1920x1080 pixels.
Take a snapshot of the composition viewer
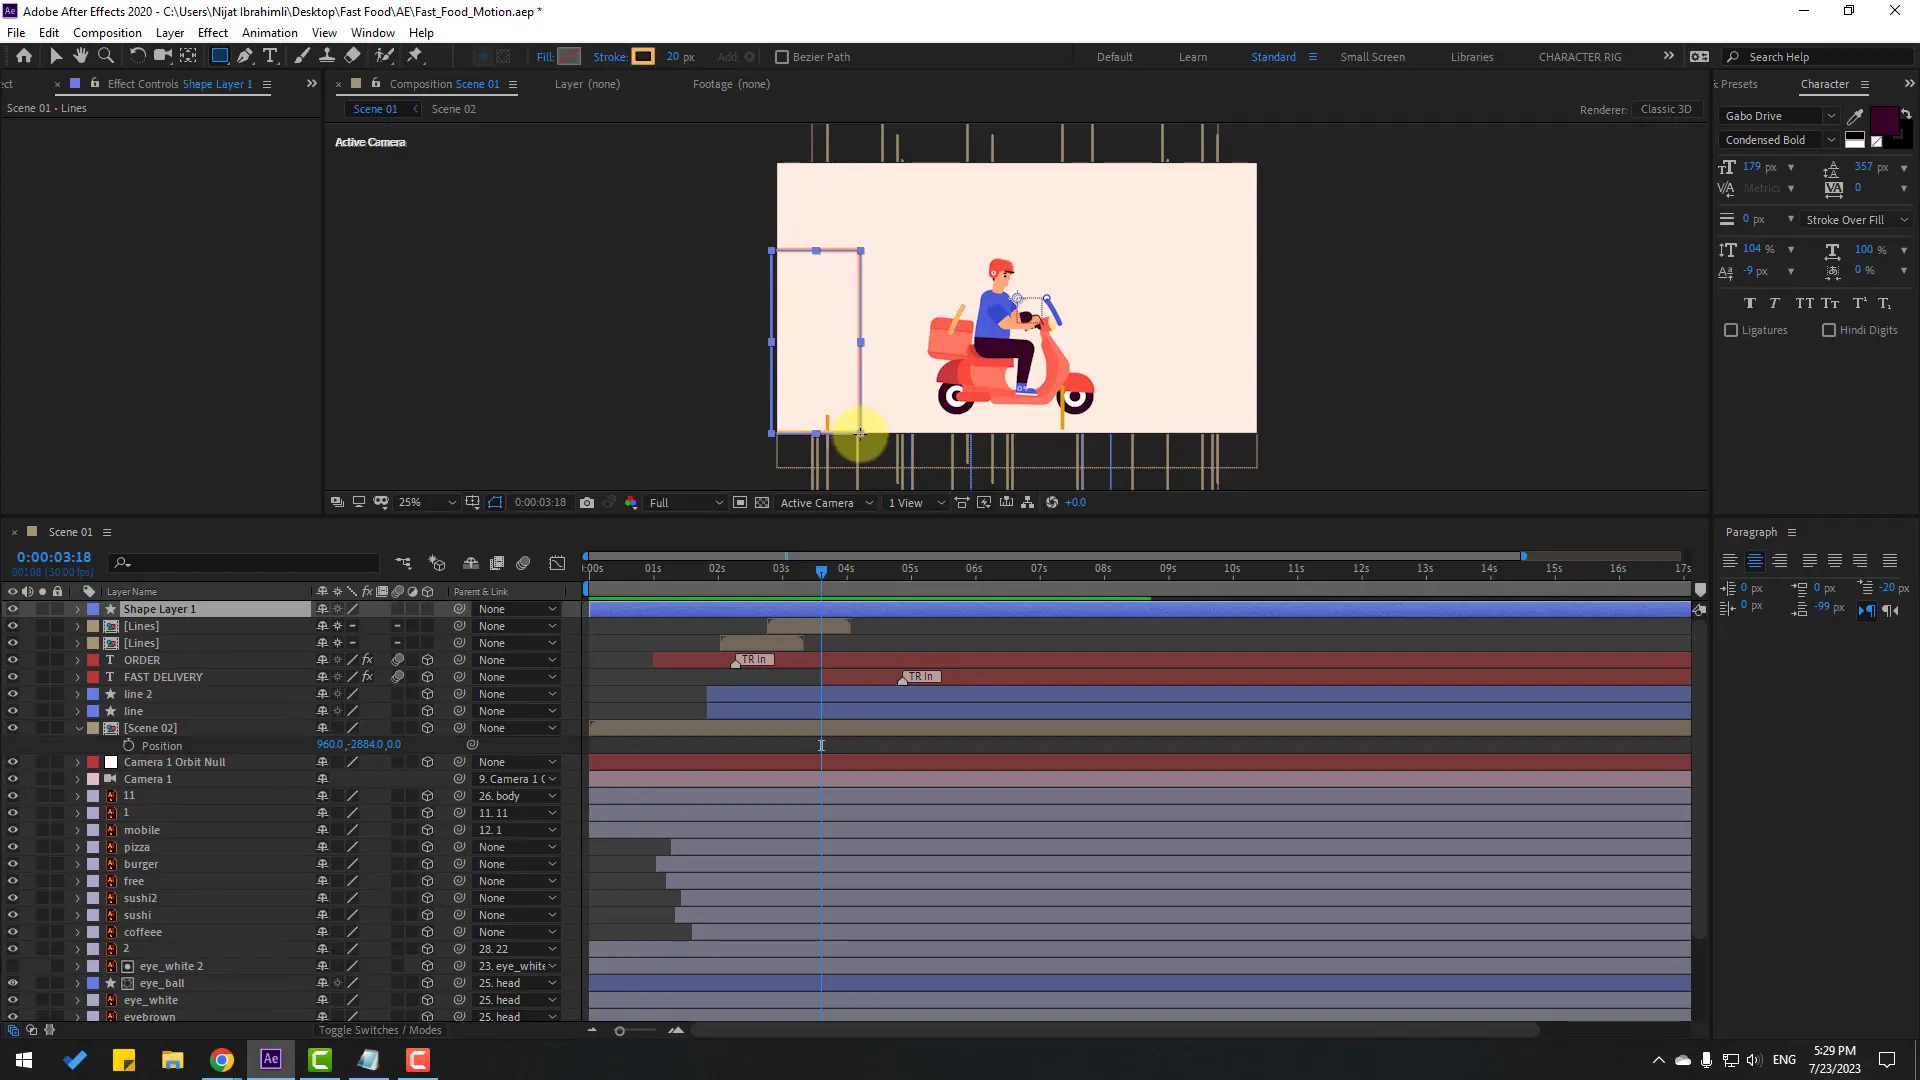587,503
